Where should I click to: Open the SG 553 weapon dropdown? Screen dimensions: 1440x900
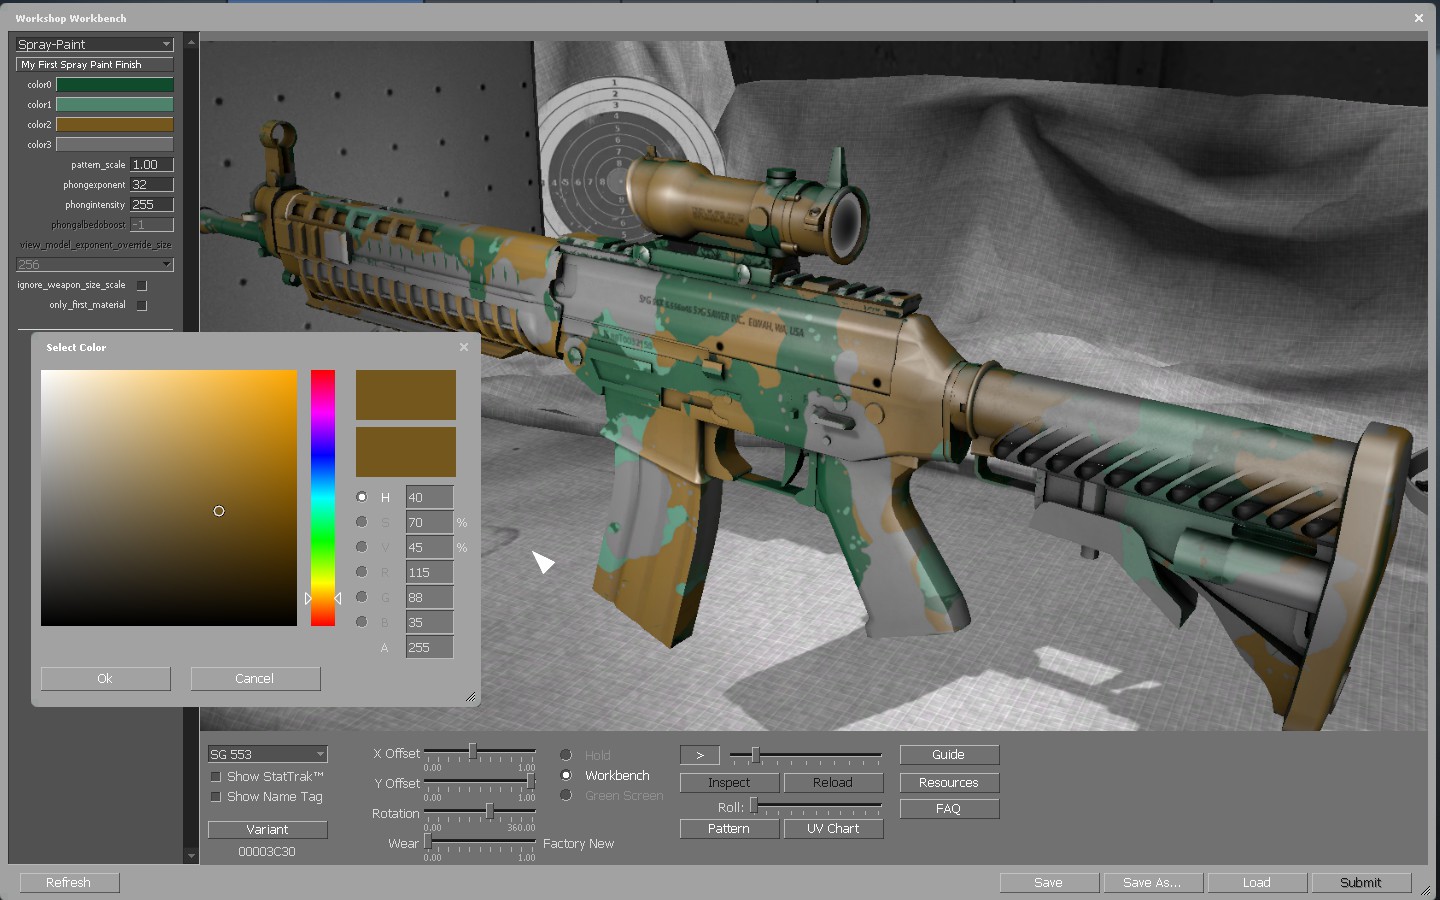[x=267, y=754]
